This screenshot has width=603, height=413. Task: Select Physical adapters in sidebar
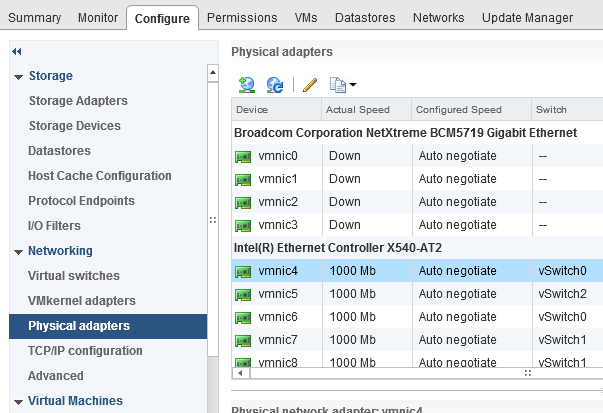pyautogui.click(x=108, y=326)
